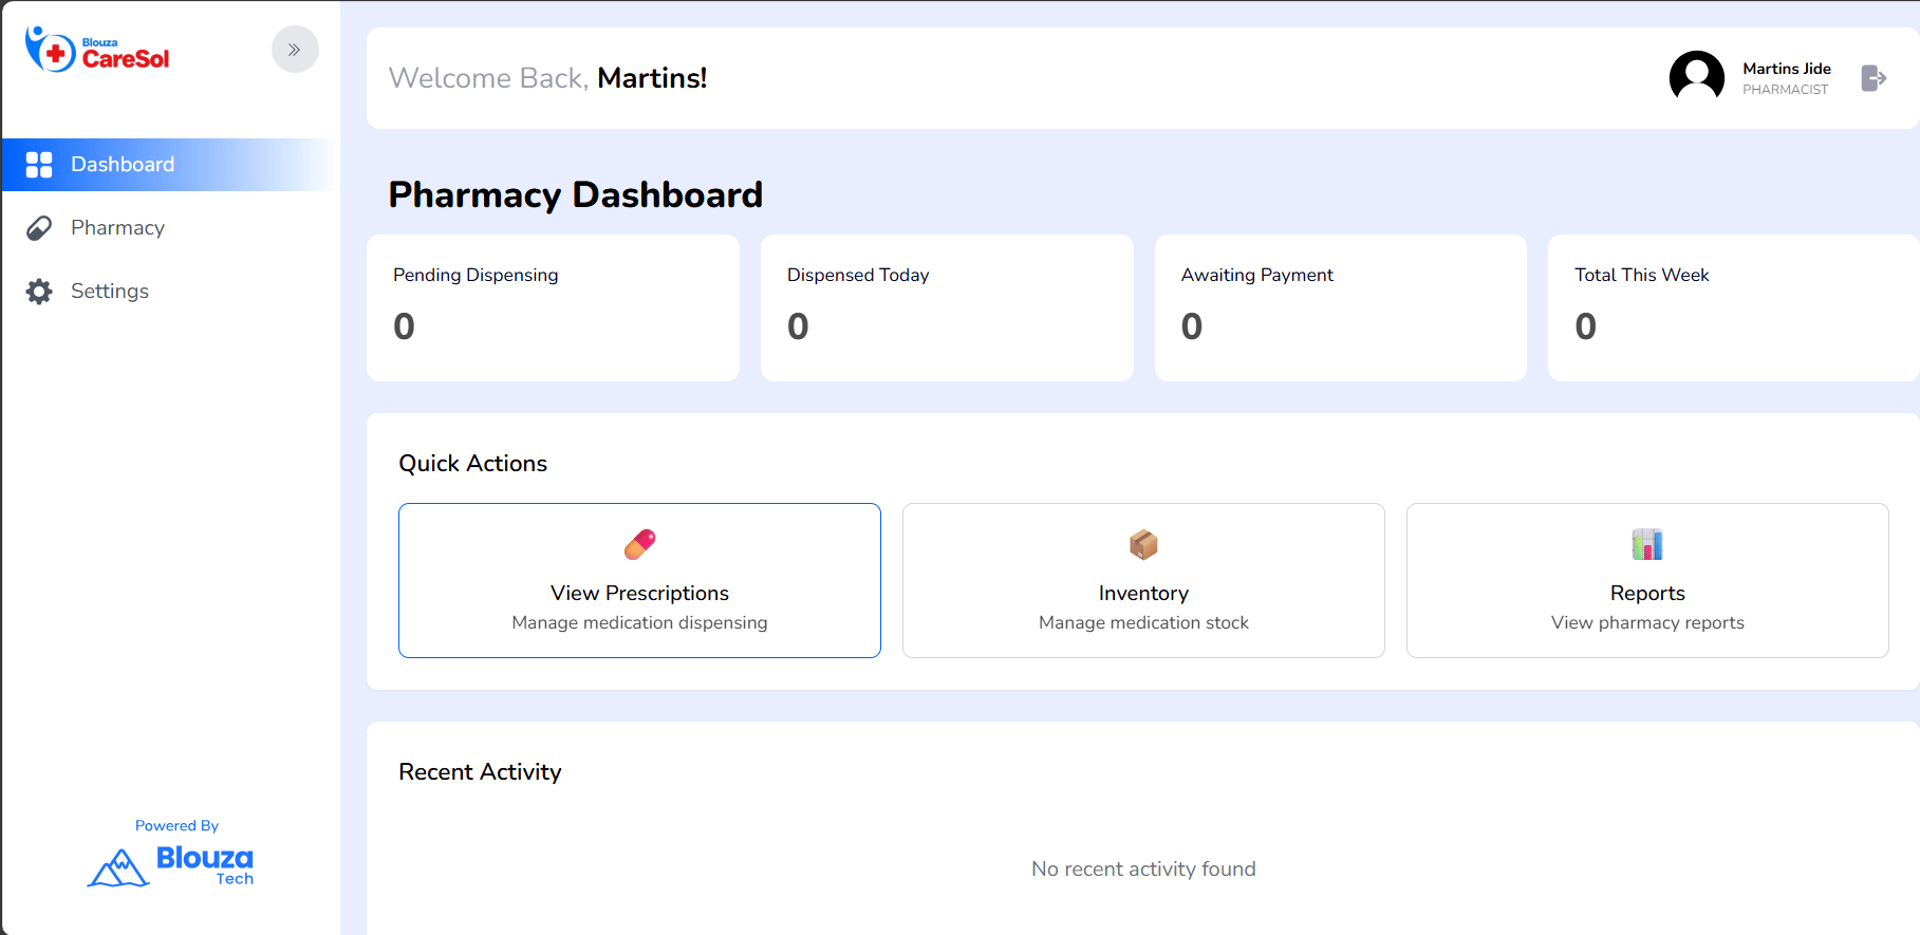Click the Blouza CareSol logo
The height and width of the screenshot is (935, 1920).
tap(98, 50)
